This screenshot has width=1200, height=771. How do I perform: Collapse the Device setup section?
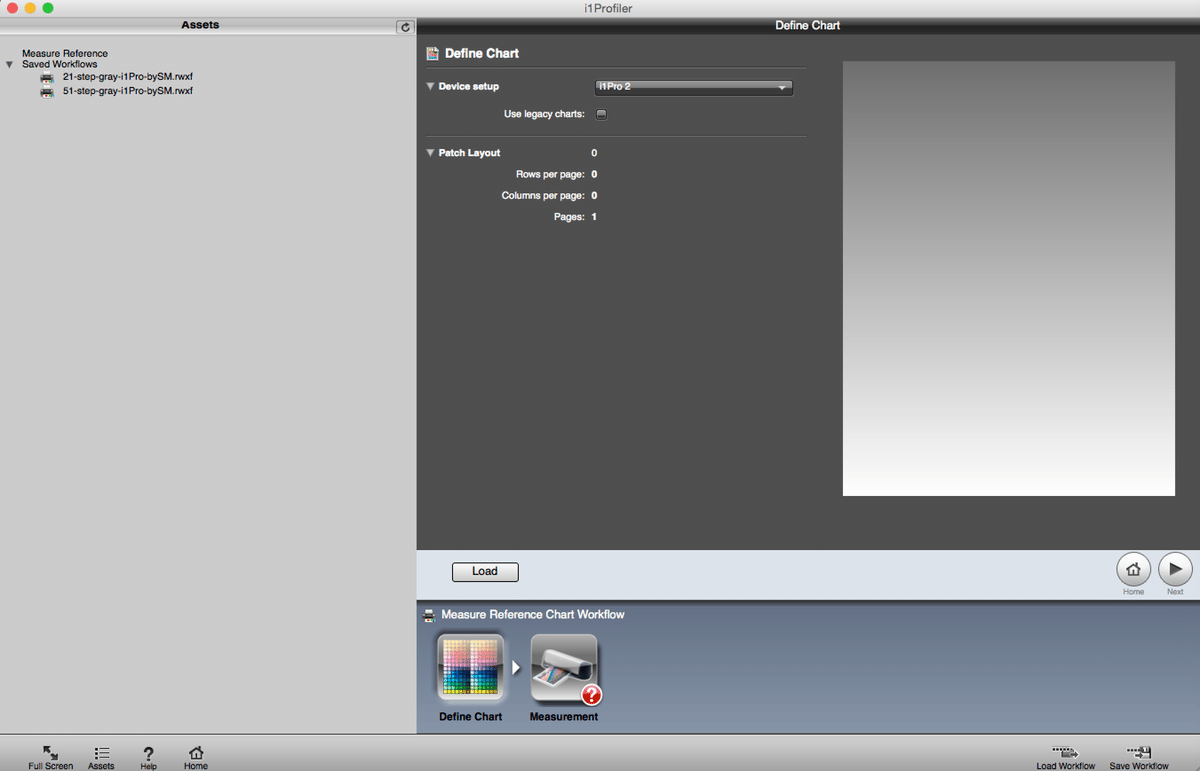[430, 87]
